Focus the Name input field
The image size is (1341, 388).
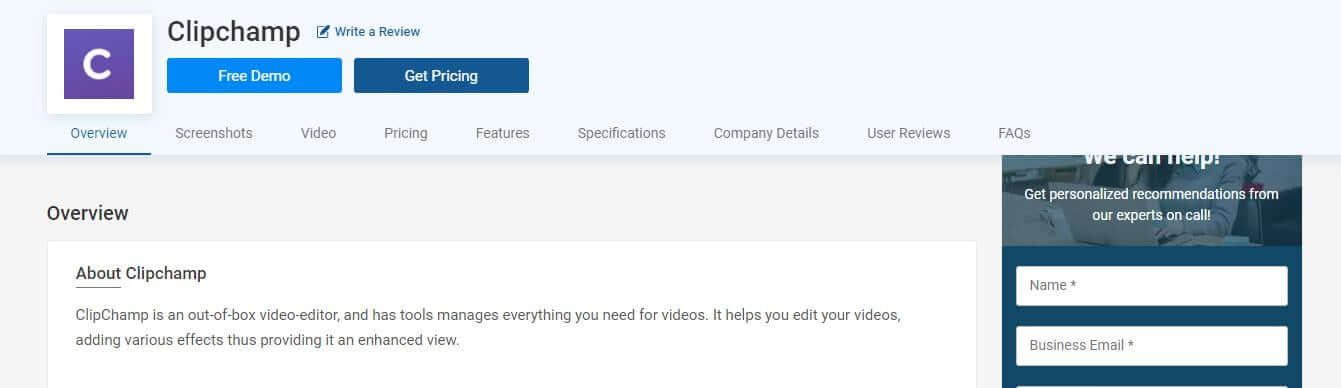click(1152, 286)
